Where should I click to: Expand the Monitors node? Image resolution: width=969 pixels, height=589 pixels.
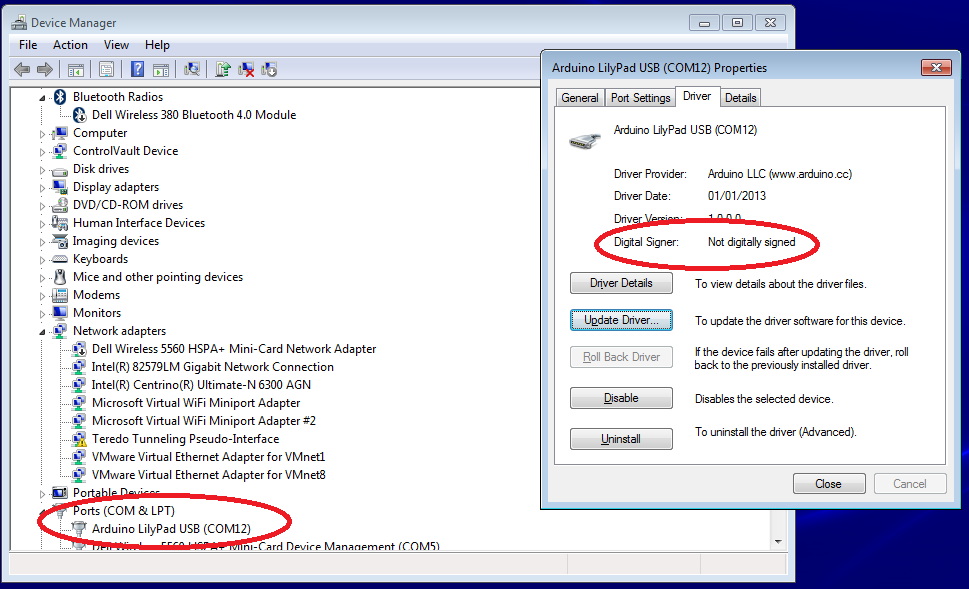(x=42, y=313)
